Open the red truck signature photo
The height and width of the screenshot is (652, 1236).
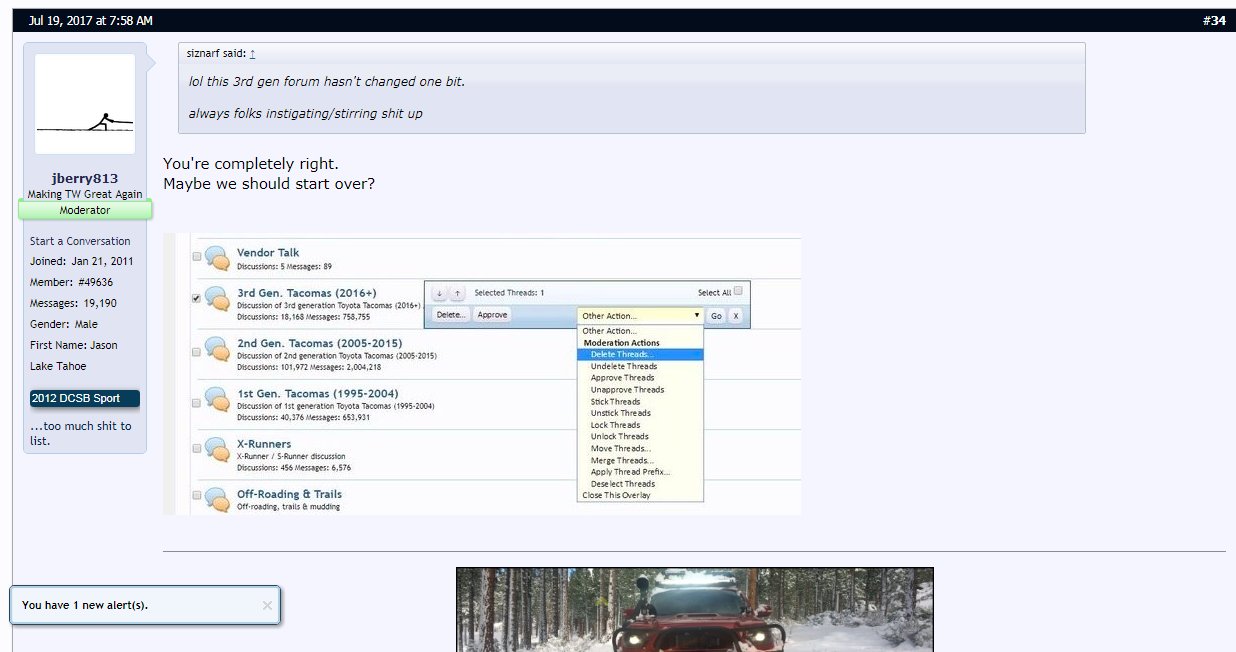click(695, 610)
